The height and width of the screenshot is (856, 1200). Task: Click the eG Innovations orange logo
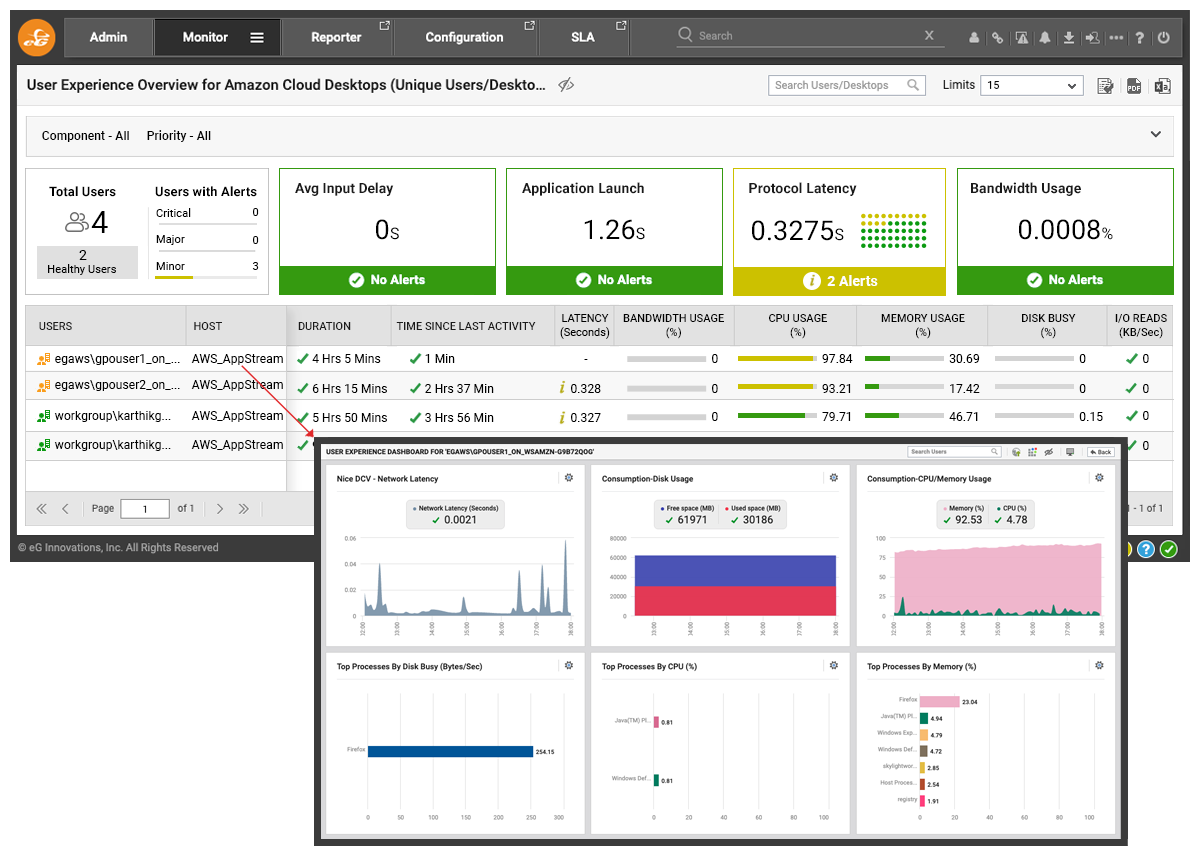[37, 37]
